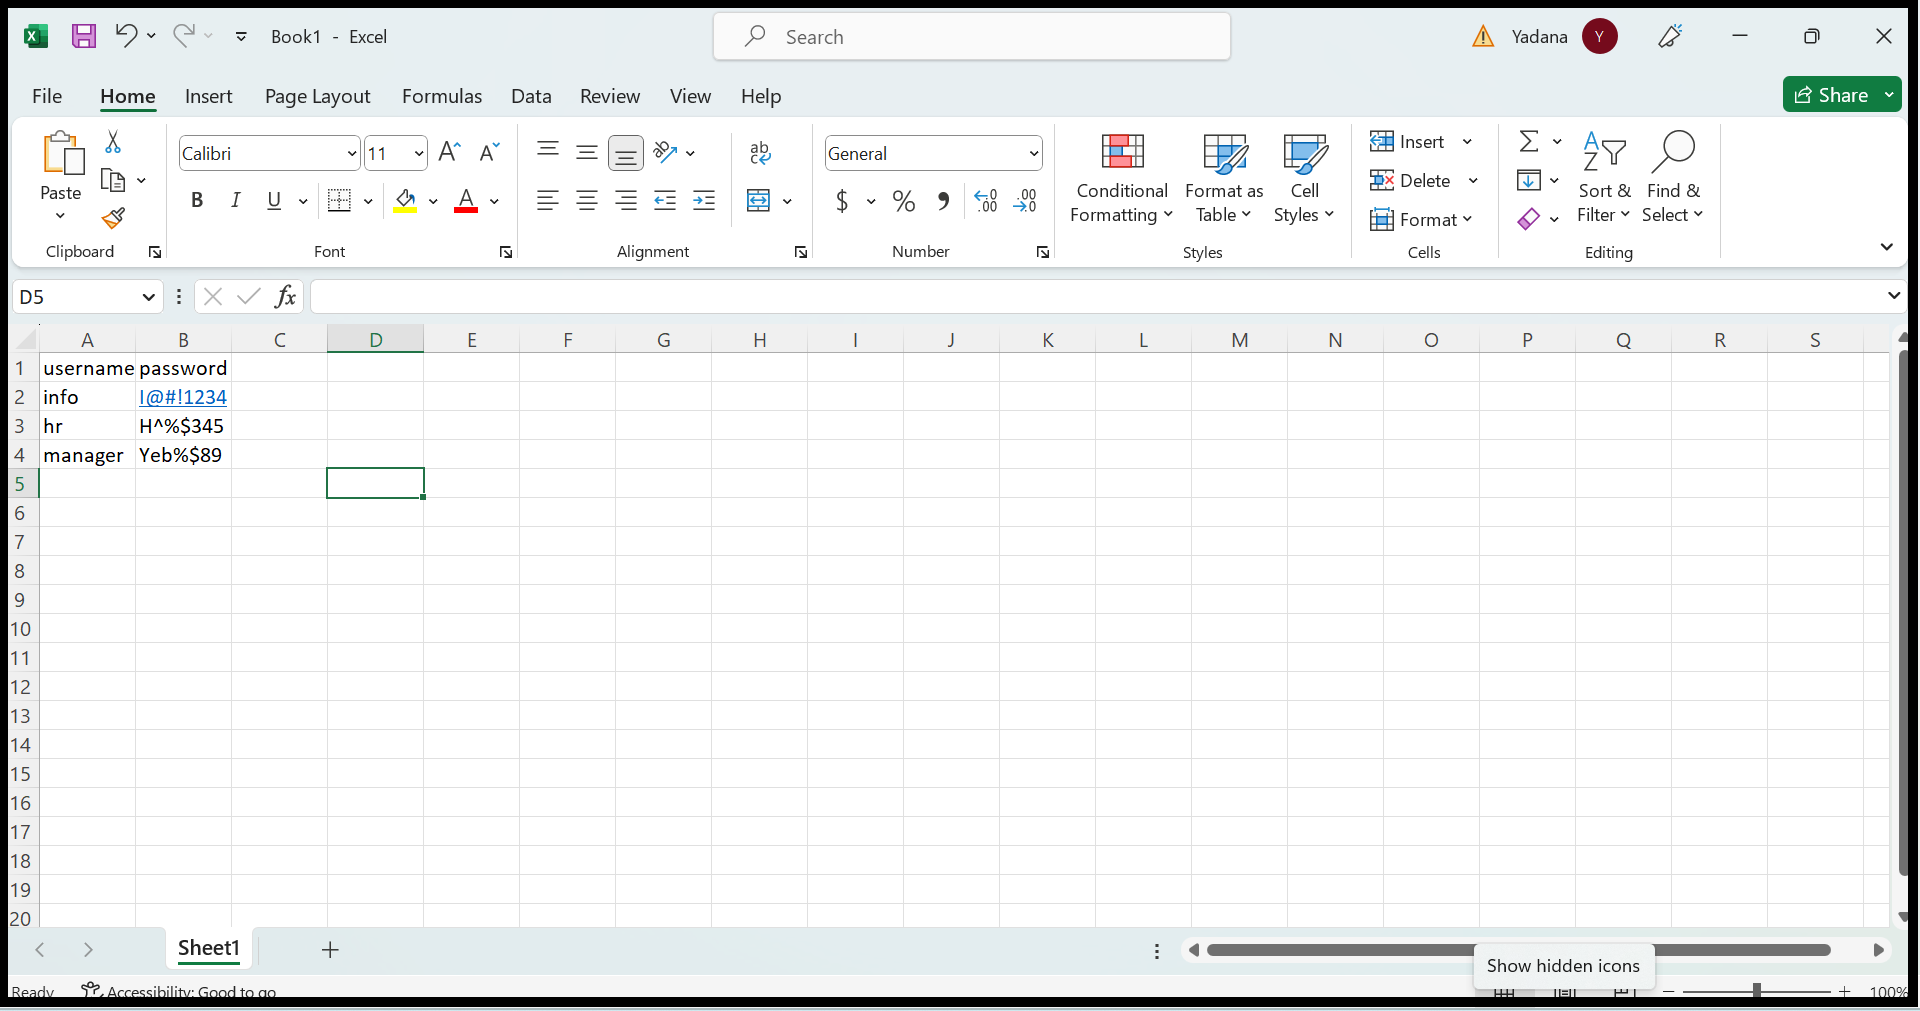This screenshot has width=1920, height=1011.
Task: Click Increase Decimal icon
Action: tap(985, 200)
